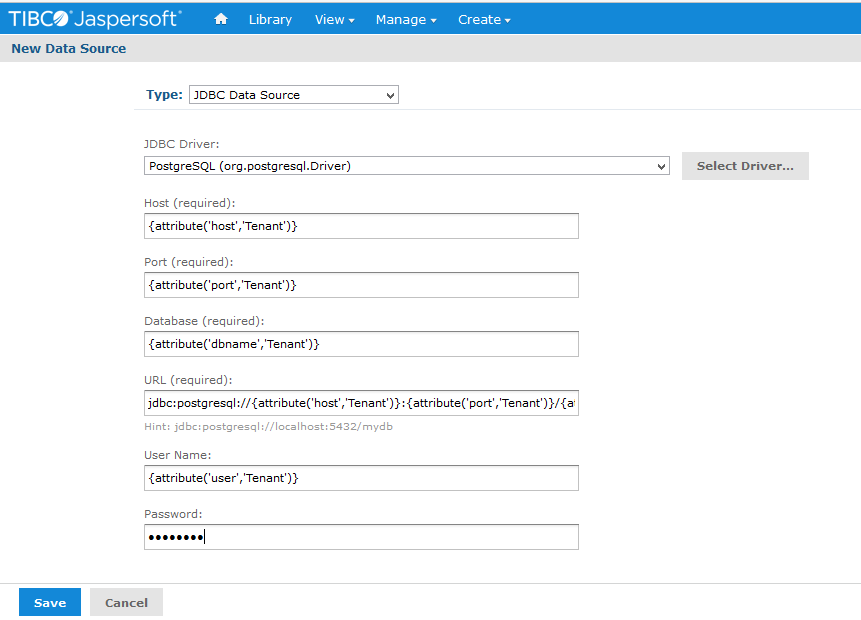Image resolution: width=861 pixels, height=620 pixels.
Task: Click the User Name label
Action: point(177,455)
